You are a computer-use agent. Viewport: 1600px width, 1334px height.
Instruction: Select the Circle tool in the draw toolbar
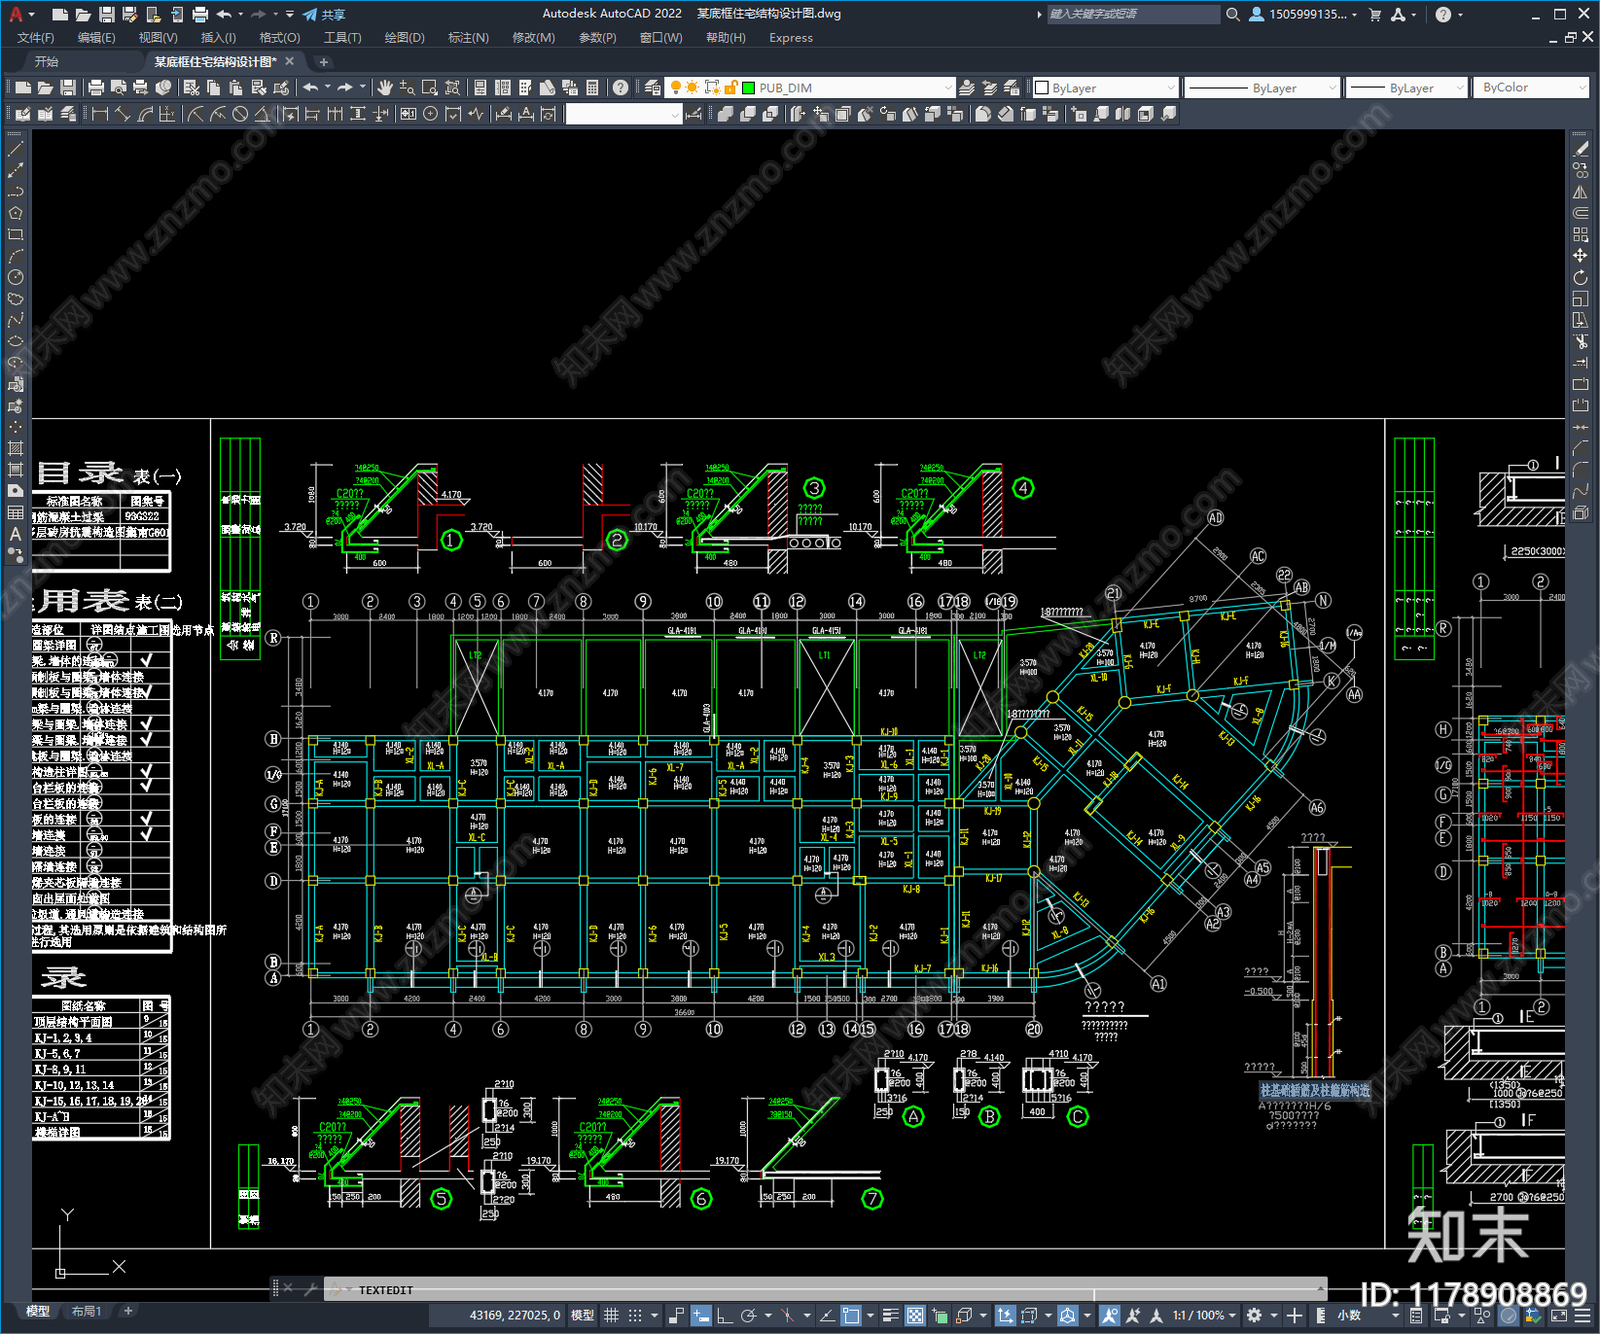[x=15, y=277]
